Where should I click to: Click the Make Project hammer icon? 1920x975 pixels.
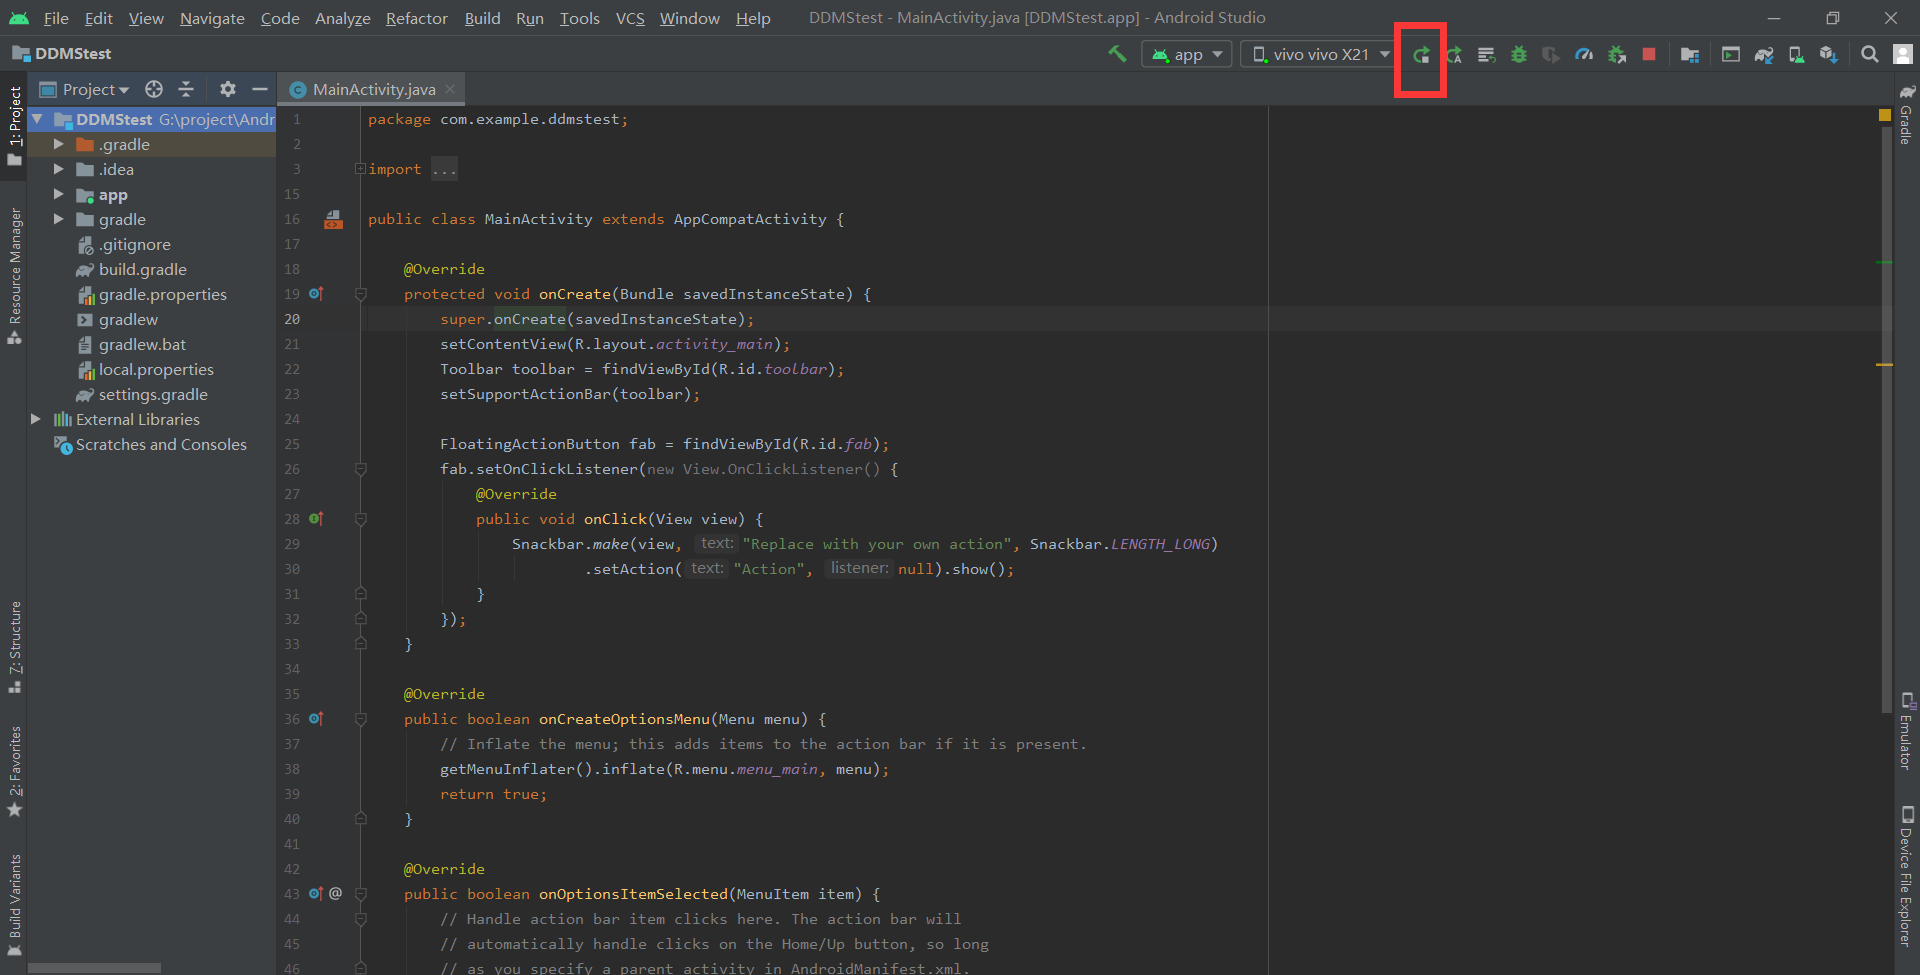(1117, 54)
